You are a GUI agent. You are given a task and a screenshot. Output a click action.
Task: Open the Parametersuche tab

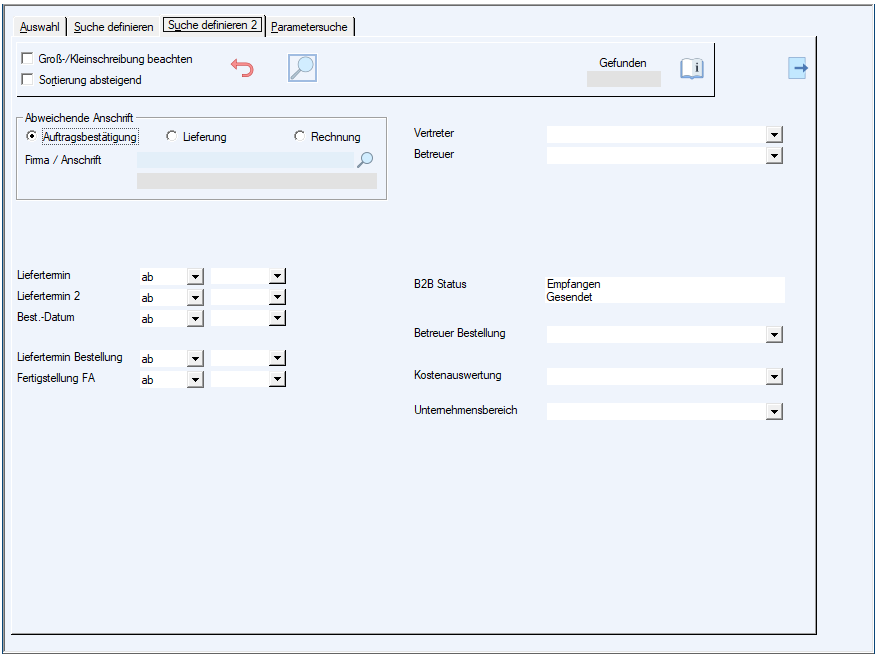(x=309, y=27)
